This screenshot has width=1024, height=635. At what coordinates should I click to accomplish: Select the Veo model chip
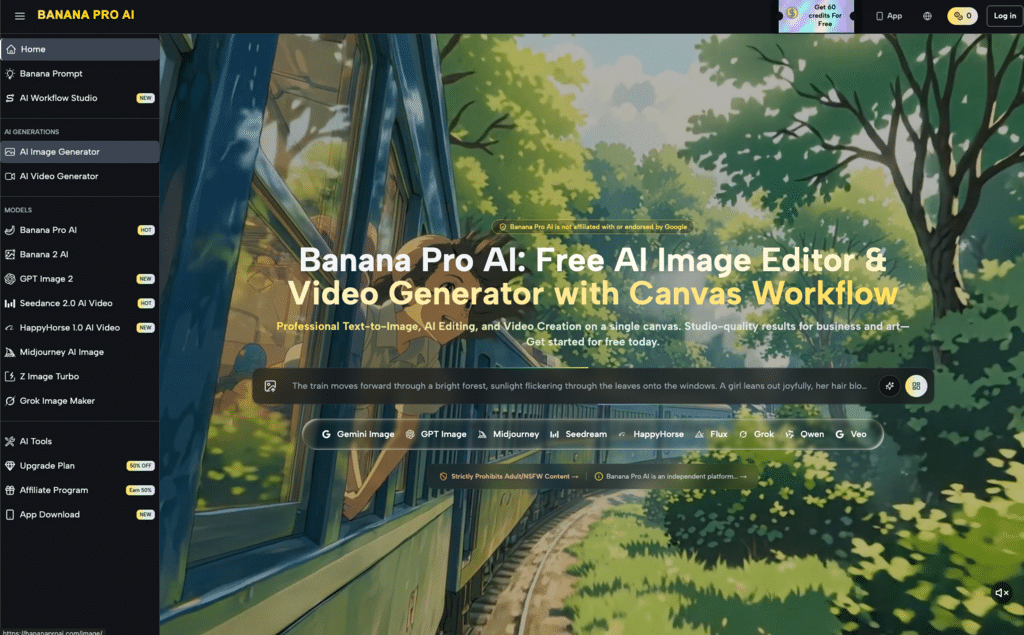851,435
